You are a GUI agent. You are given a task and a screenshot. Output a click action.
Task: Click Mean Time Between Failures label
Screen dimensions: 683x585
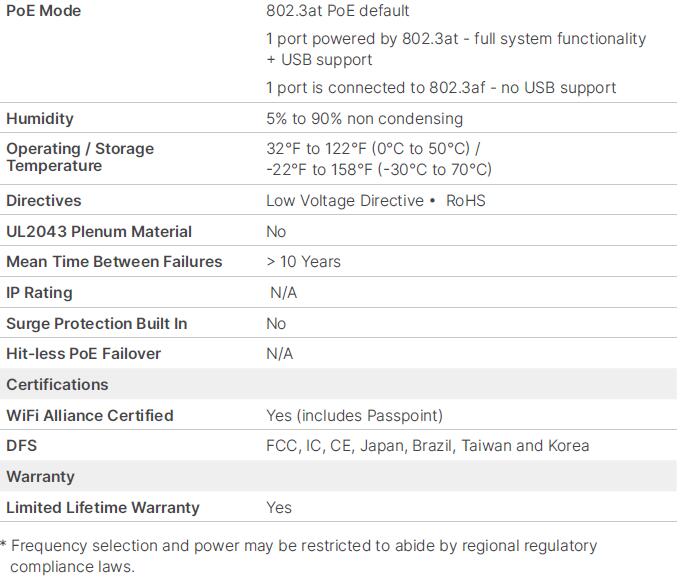pos(114,262)
